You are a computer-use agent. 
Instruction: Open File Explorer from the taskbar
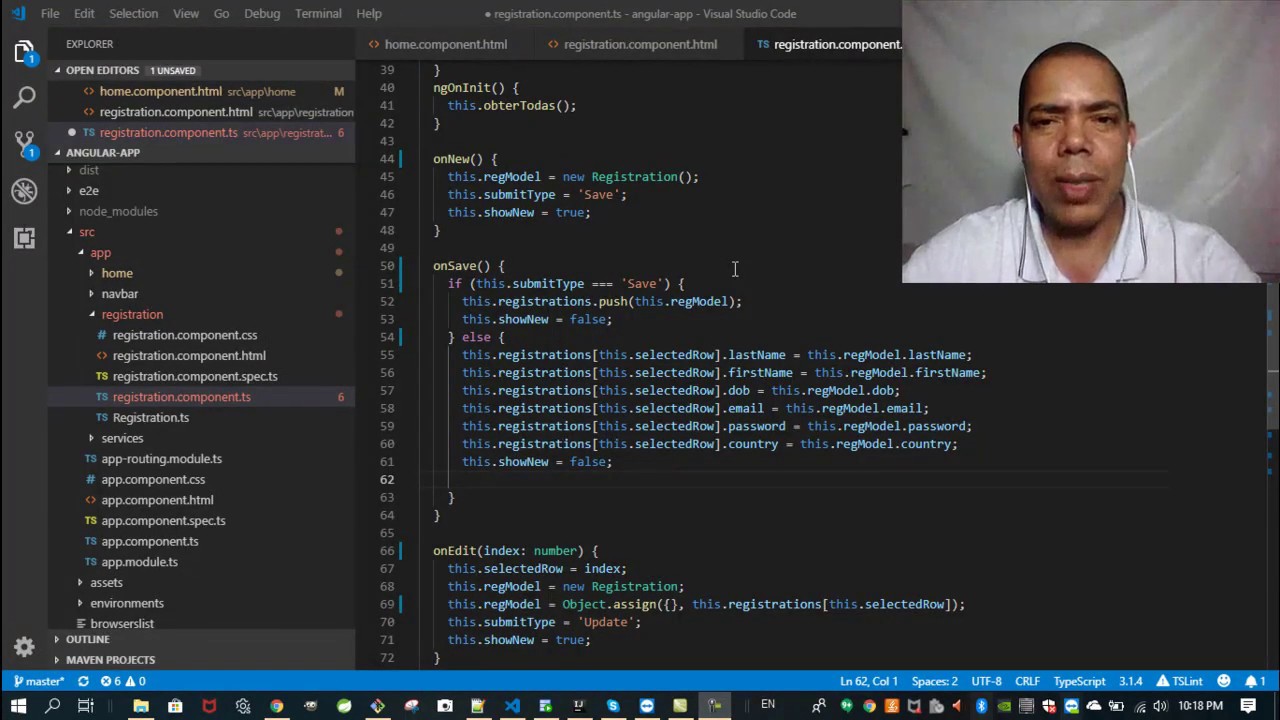(141, 706)
